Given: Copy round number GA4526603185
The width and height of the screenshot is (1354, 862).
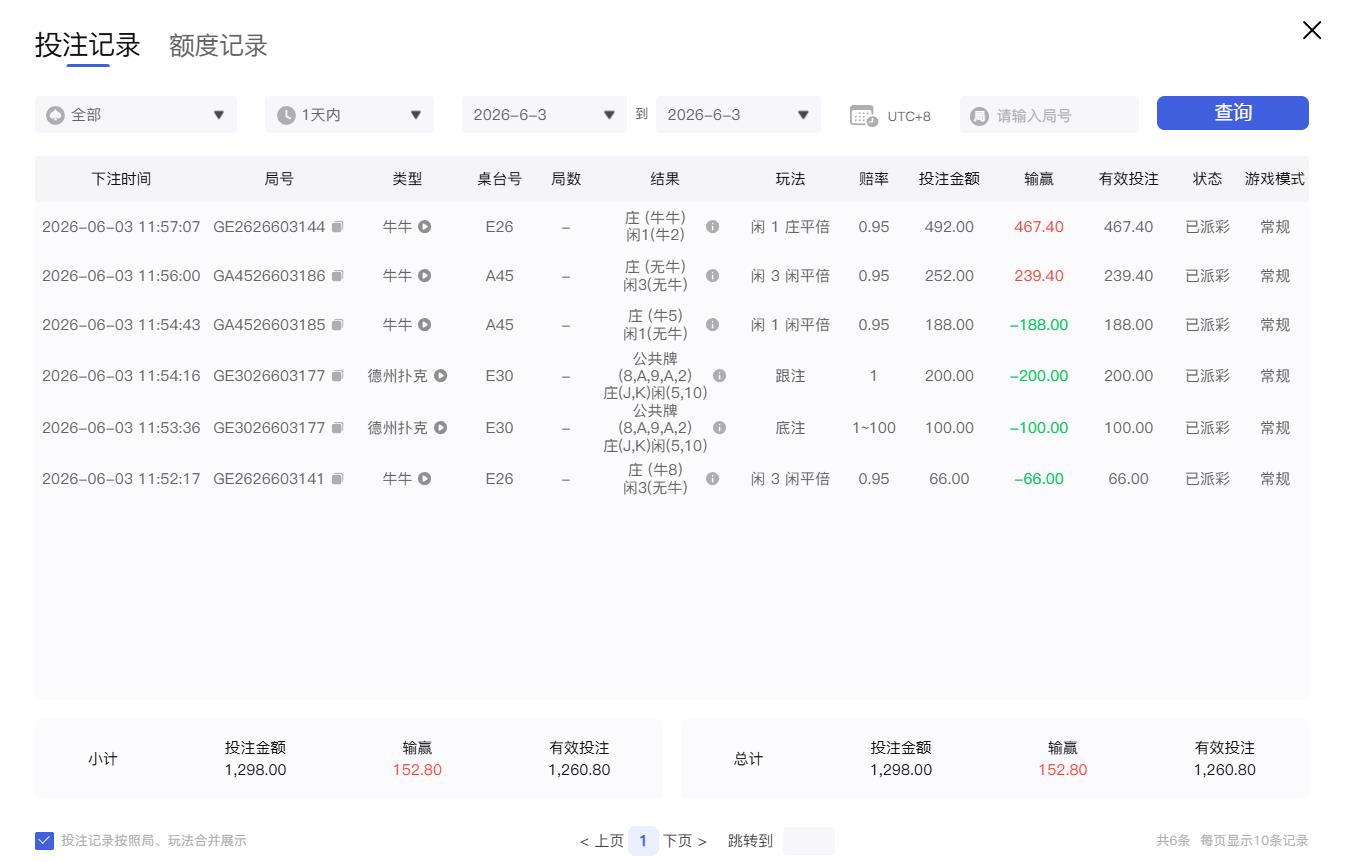Looking at the screenshot, I should click(x=338, y=325).
